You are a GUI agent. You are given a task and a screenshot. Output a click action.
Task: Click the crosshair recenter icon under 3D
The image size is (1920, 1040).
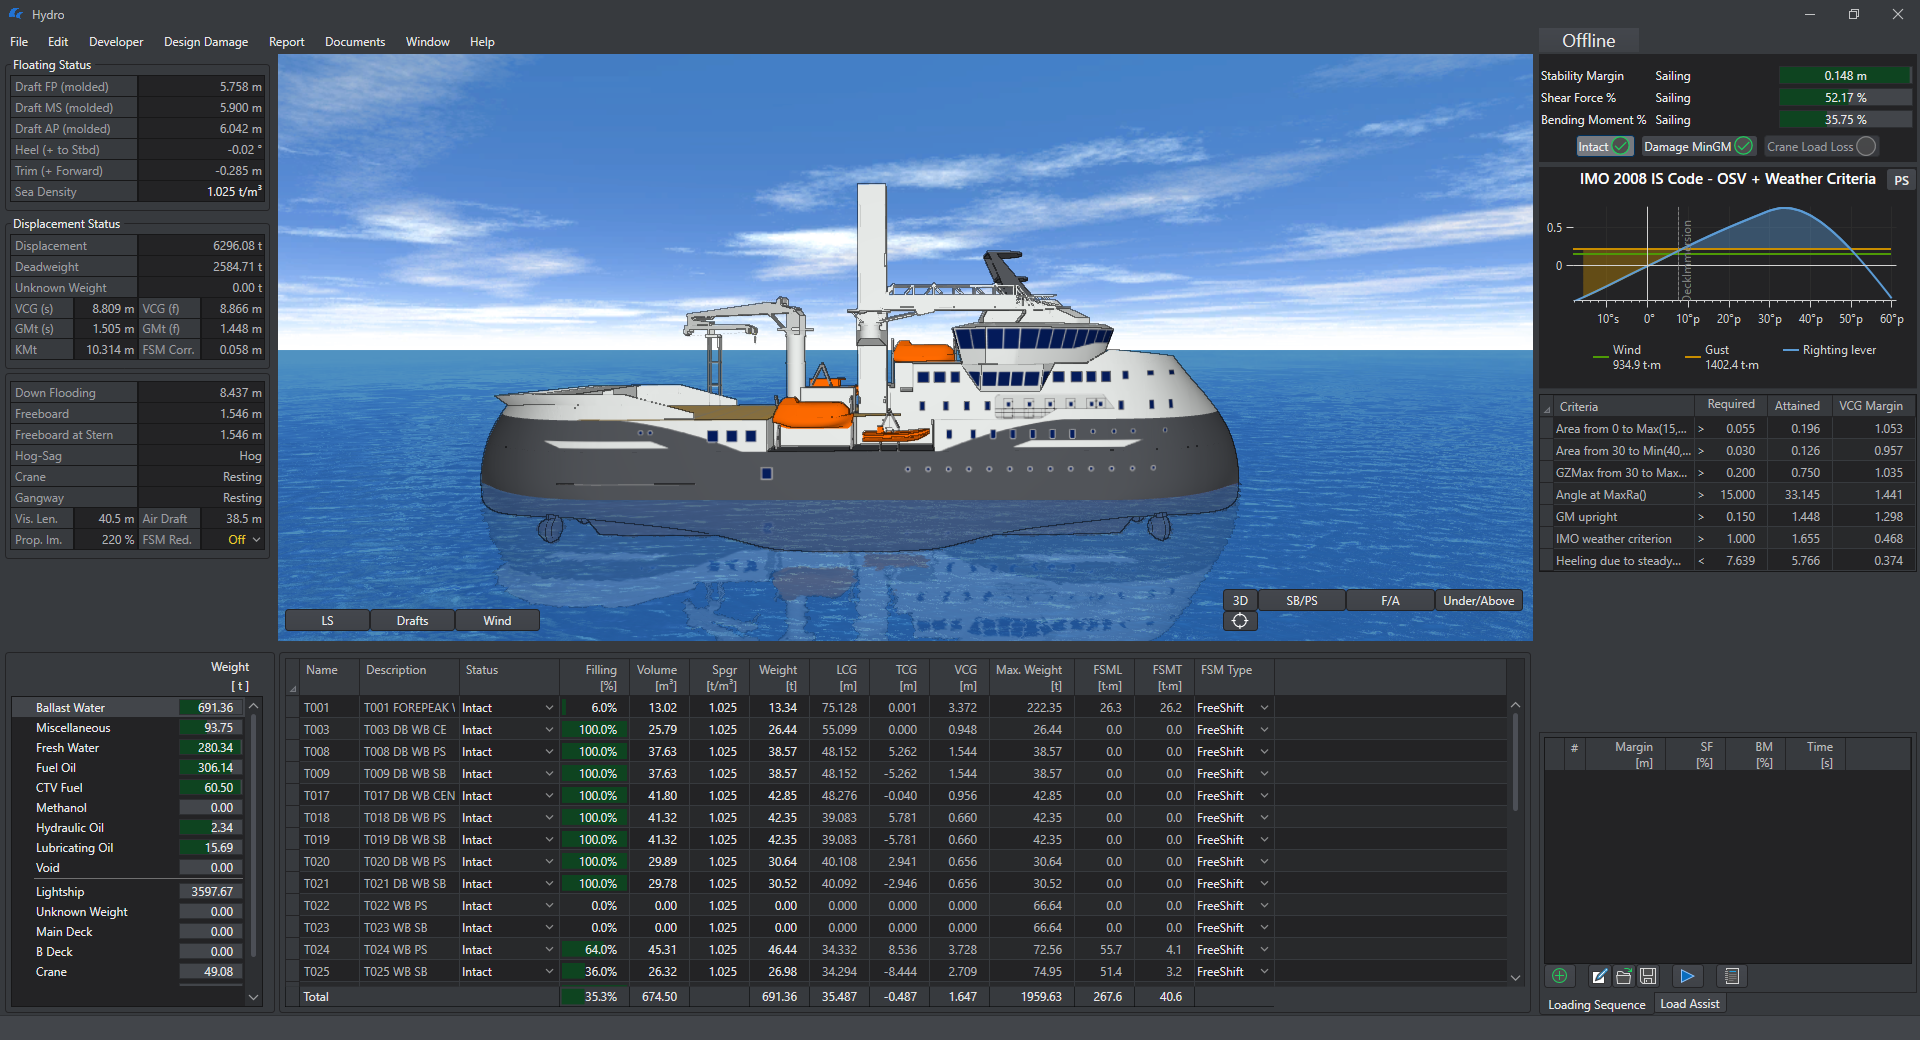(1240, 620)
